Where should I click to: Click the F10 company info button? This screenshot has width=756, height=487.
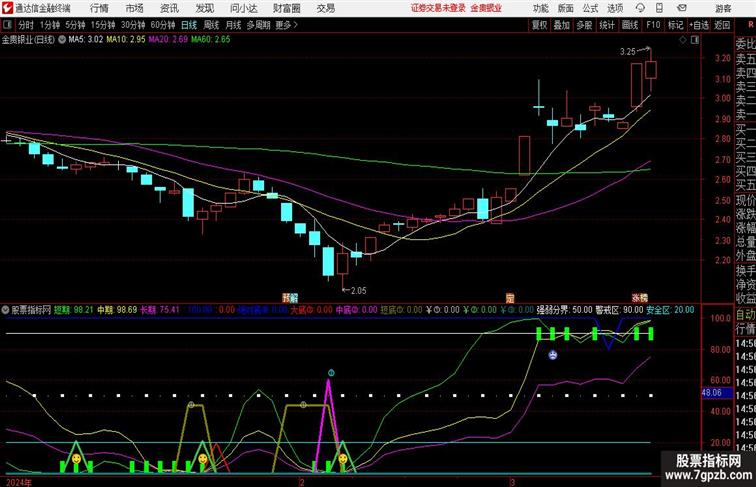click(x=653, y=25)
